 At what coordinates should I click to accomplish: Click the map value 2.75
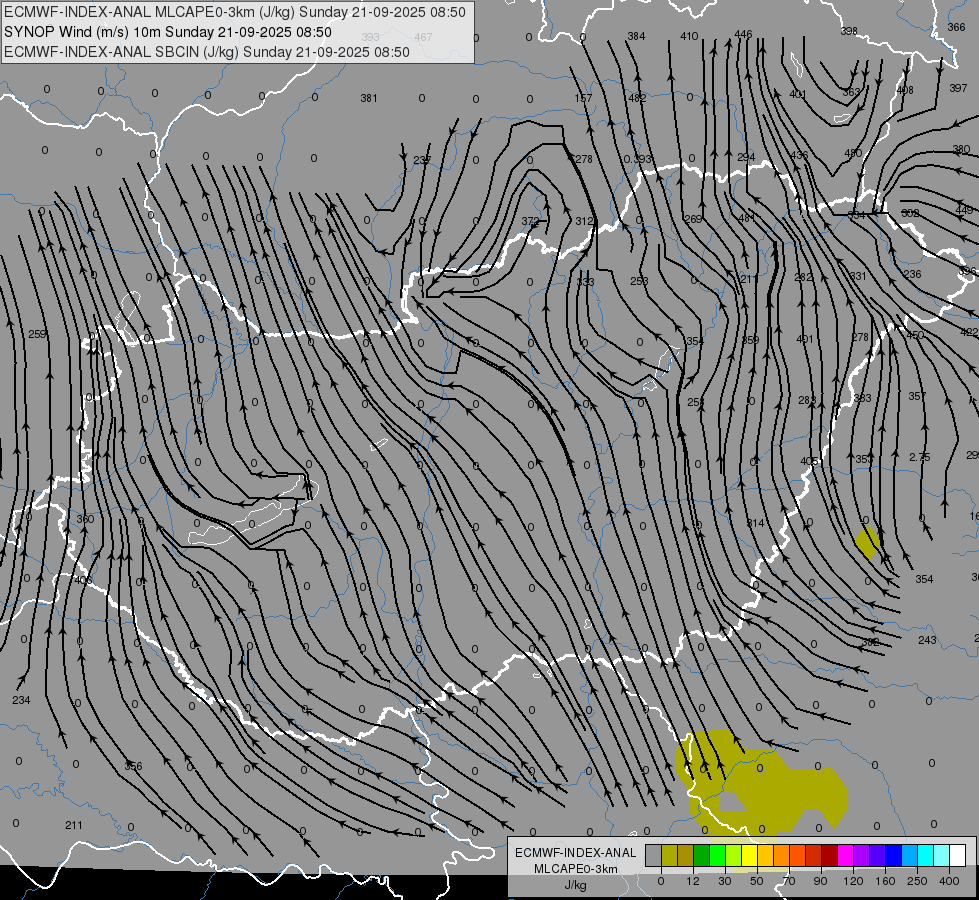pyautogui.click(x=920, y=457)
